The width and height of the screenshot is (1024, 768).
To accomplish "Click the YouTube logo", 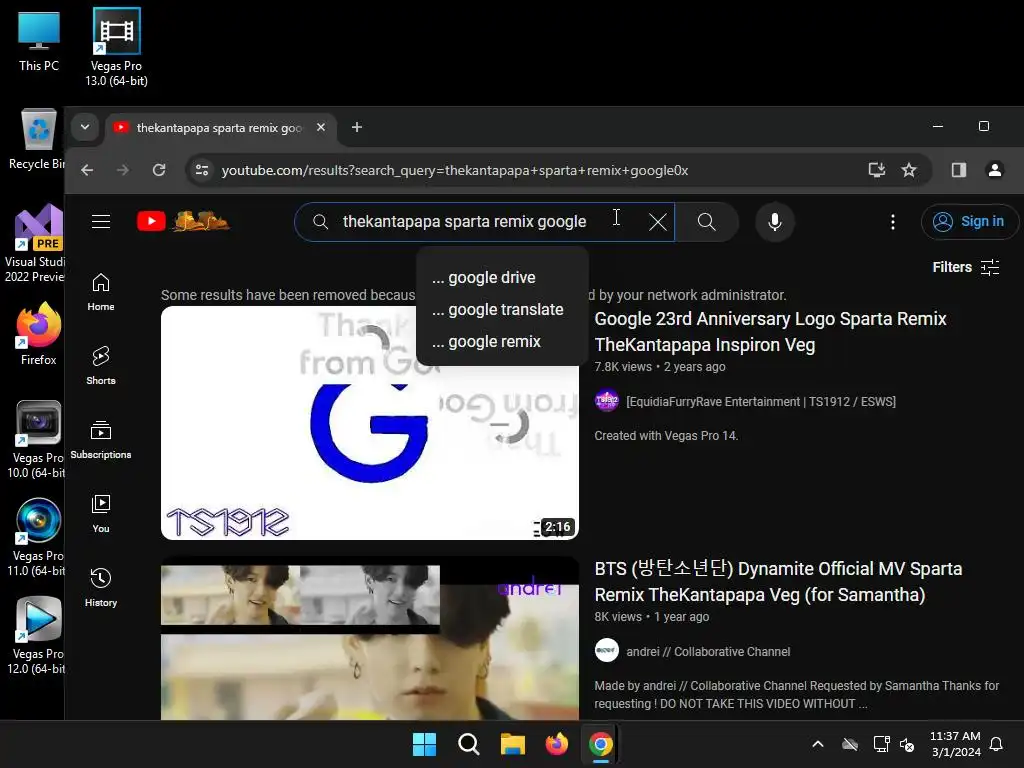I will tap(183, 221).
